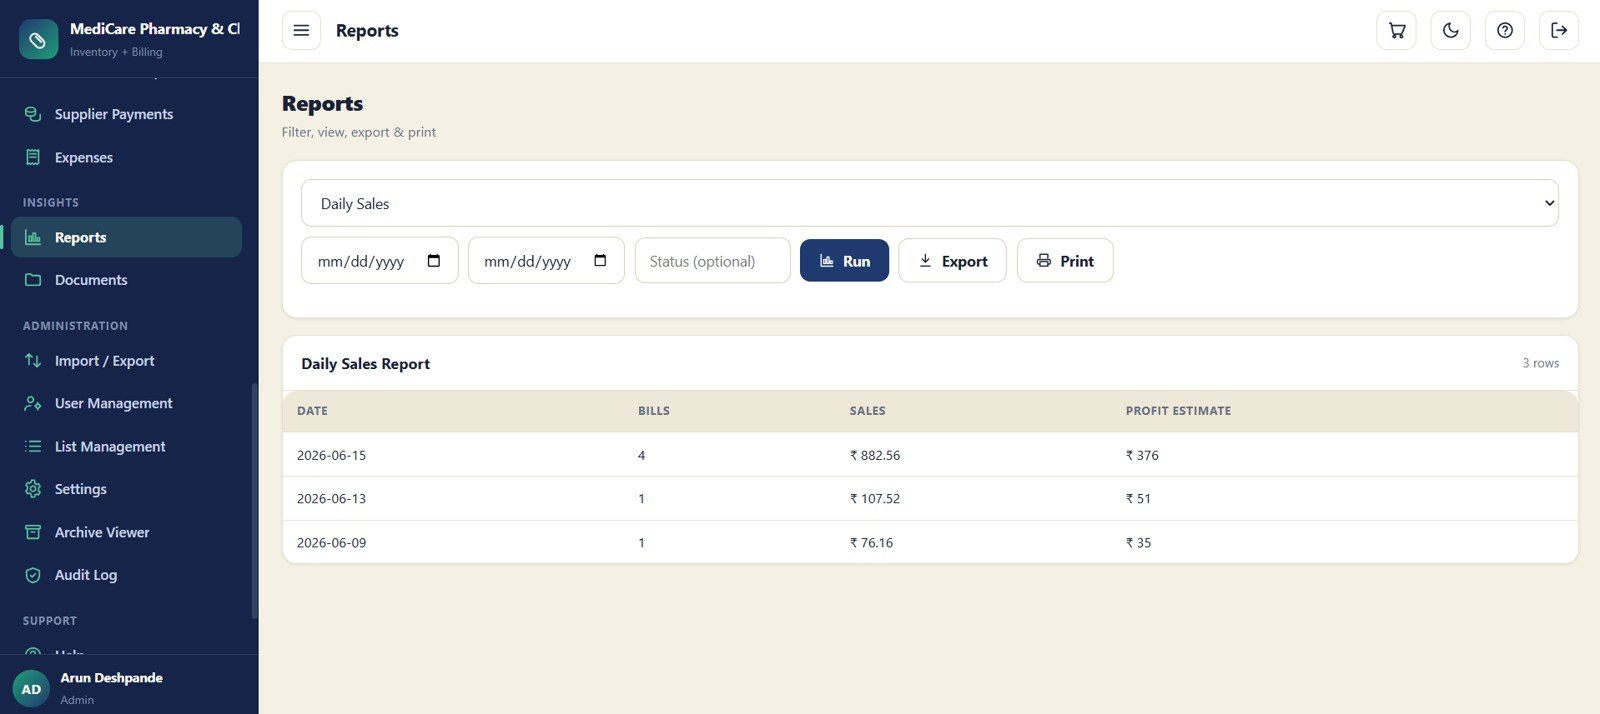This screenshot has width=1600, height=714.
Task: Click the Status (optional) input
Action: pos(712,261)
